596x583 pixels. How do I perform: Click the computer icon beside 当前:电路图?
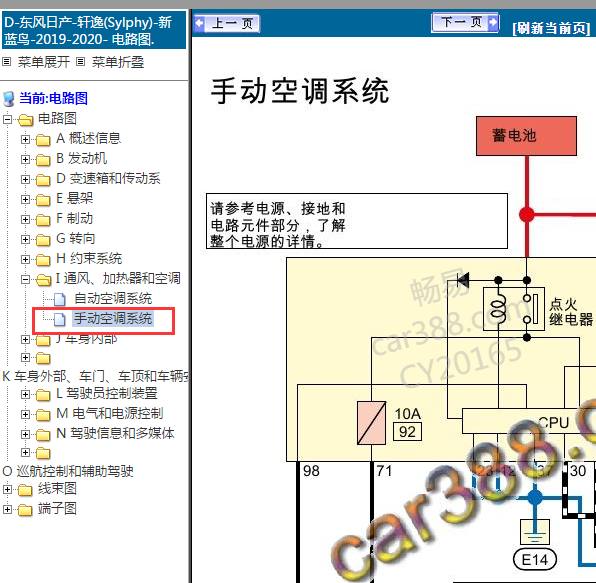click(9, 99)
